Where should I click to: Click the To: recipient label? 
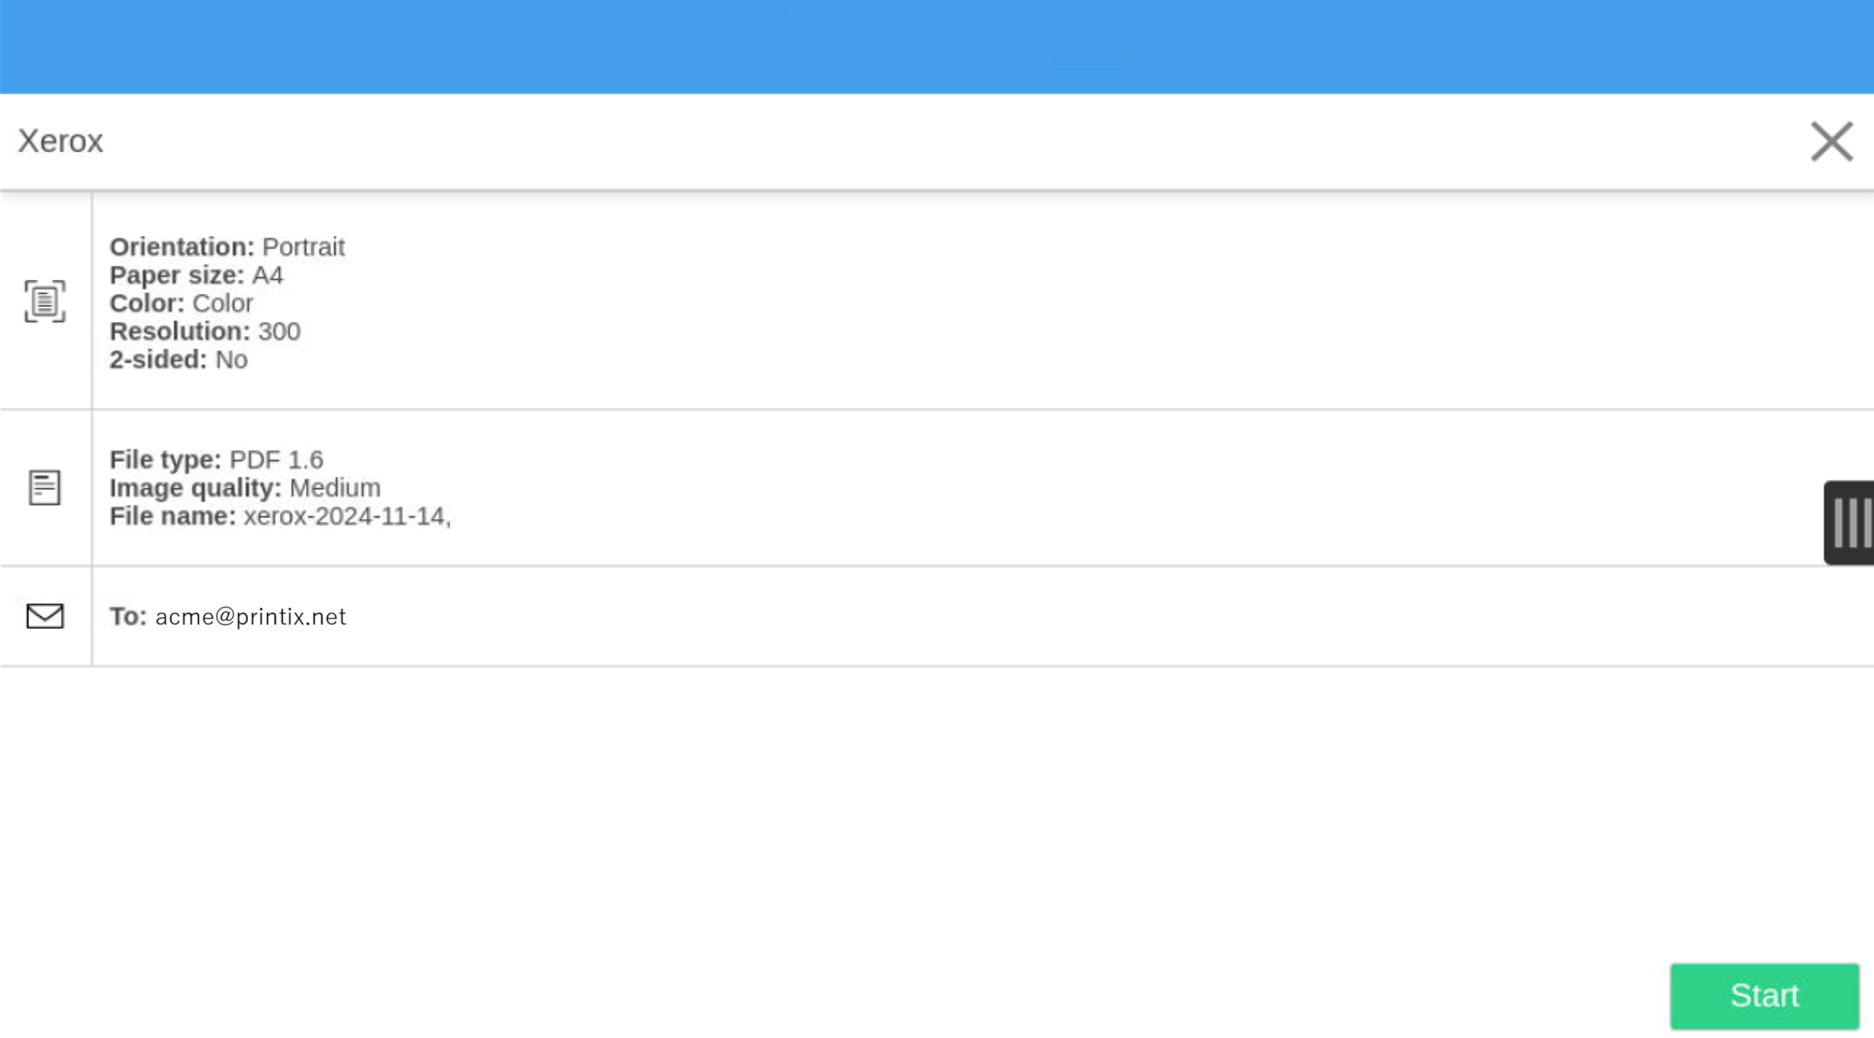pos(128,616)
